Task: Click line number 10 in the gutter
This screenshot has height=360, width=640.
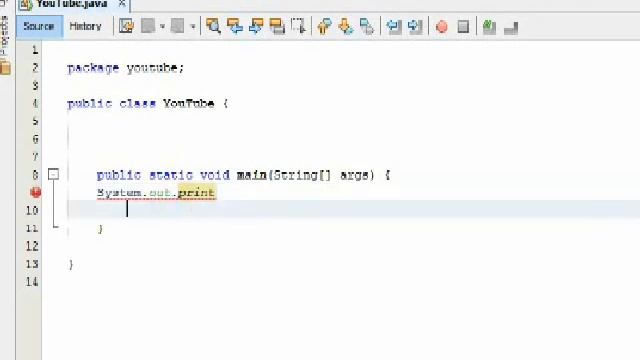Action: 32,210
